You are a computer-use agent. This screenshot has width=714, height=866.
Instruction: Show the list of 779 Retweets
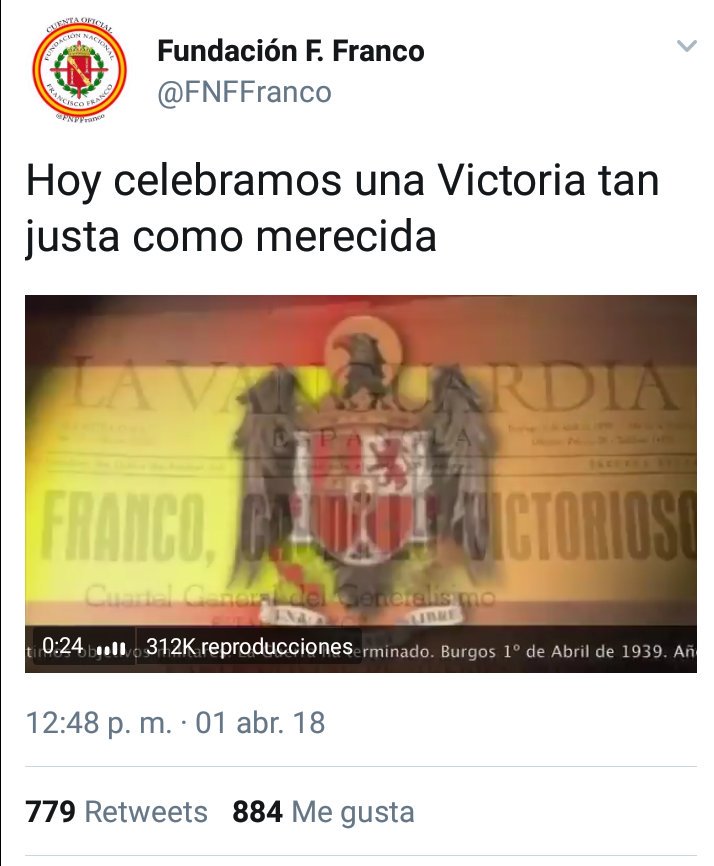(x=117, y=812)
